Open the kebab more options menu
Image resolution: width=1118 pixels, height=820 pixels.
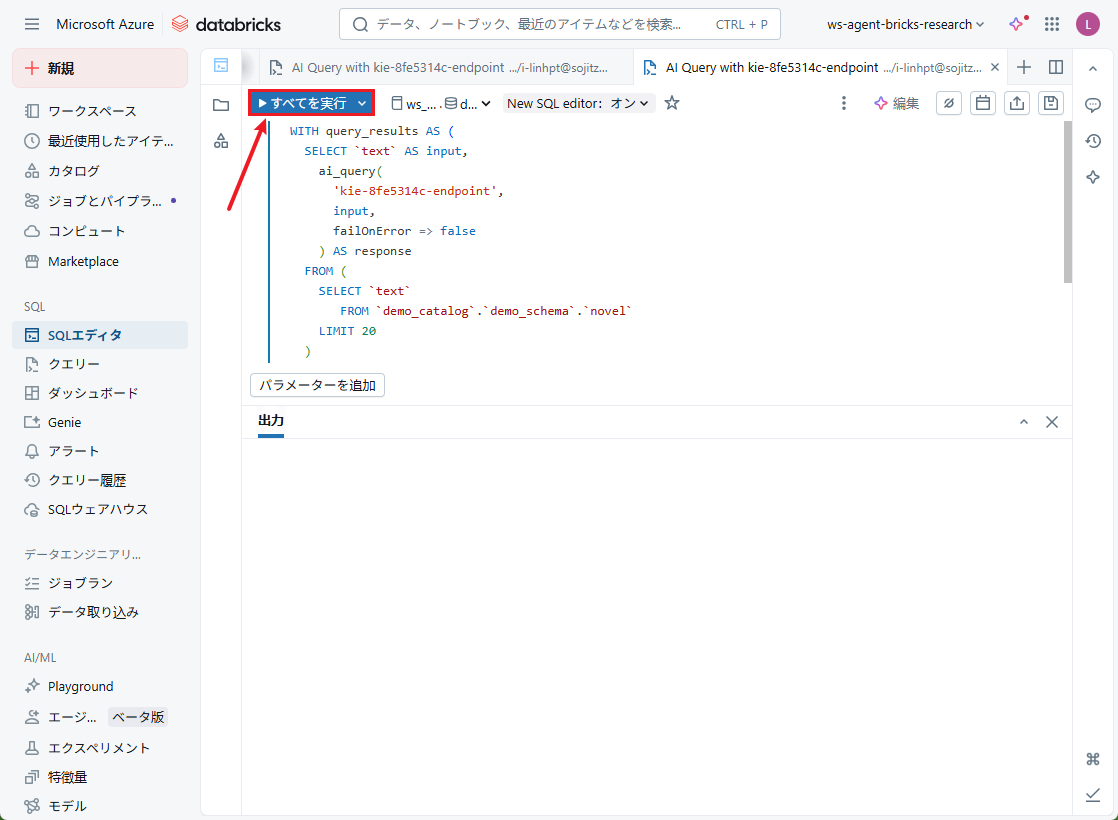pyautogui.click(x=844, y=103)
